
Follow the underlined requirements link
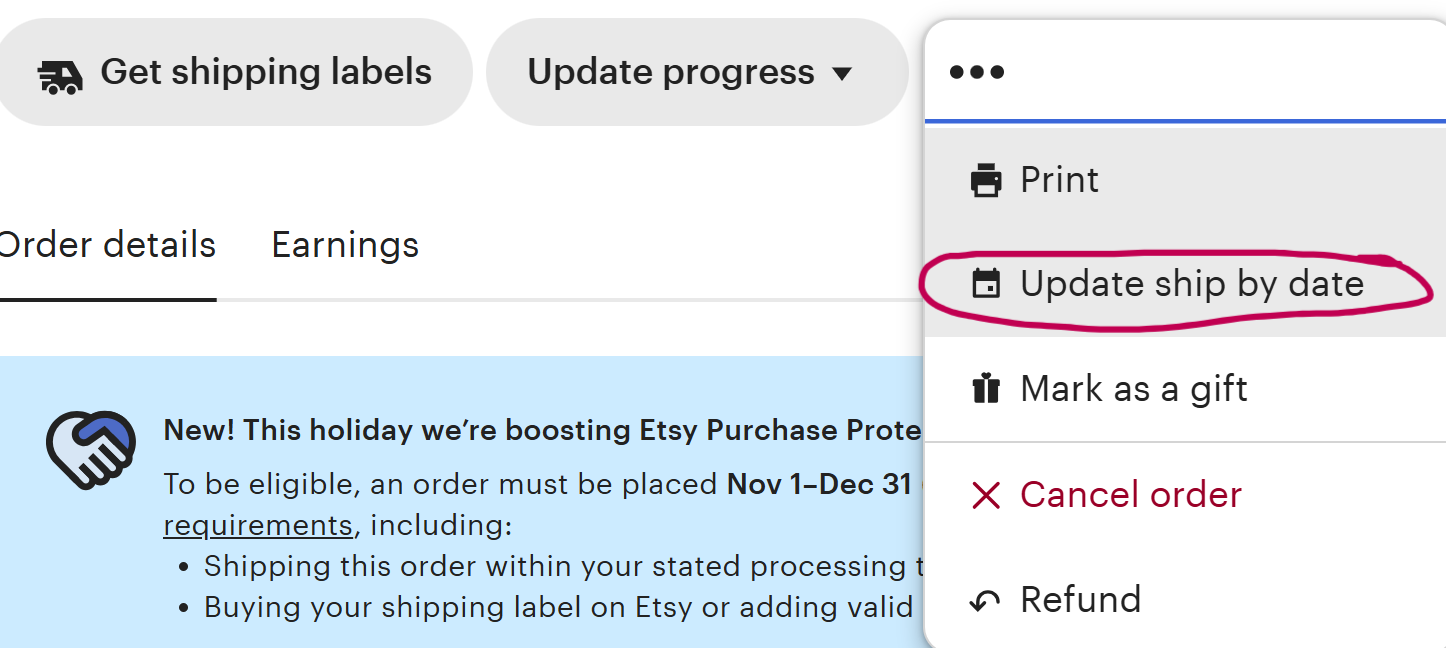click(x=258, y=525)
